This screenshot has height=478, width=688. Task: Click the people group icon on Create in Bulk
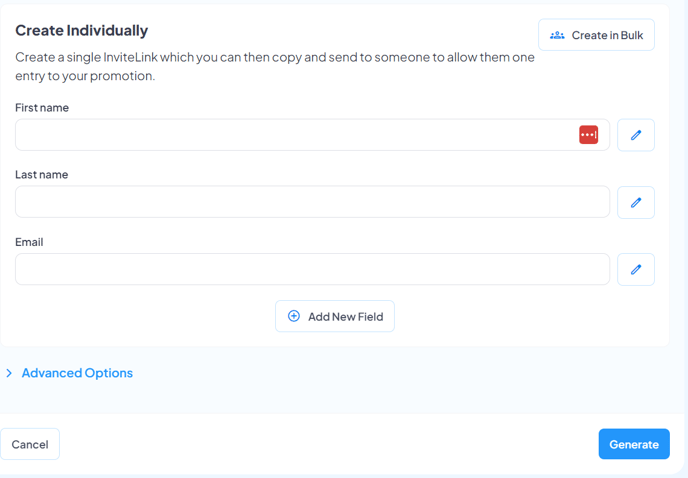(x=557, y=35)
